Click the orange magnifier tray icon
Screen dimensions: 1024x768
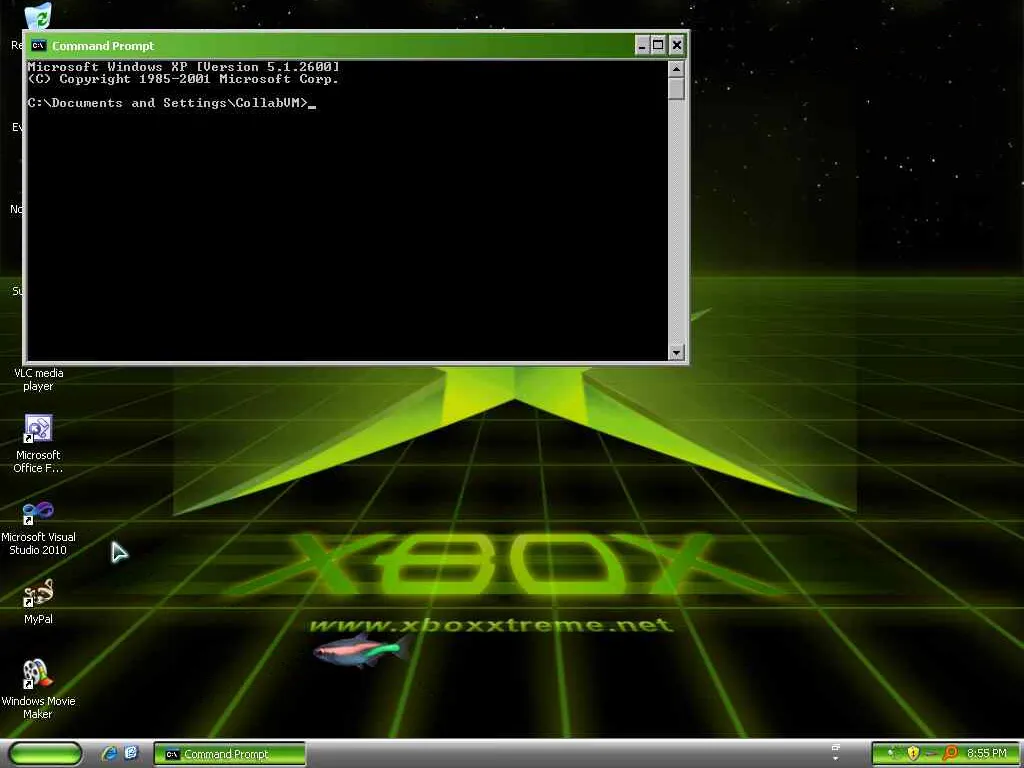click(x=950, y=754)
